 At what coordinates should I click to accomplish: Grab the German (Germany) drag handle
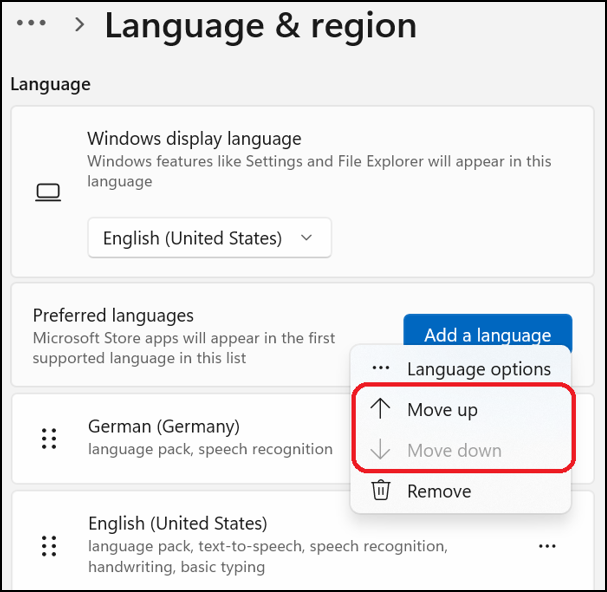coord(48,438)
